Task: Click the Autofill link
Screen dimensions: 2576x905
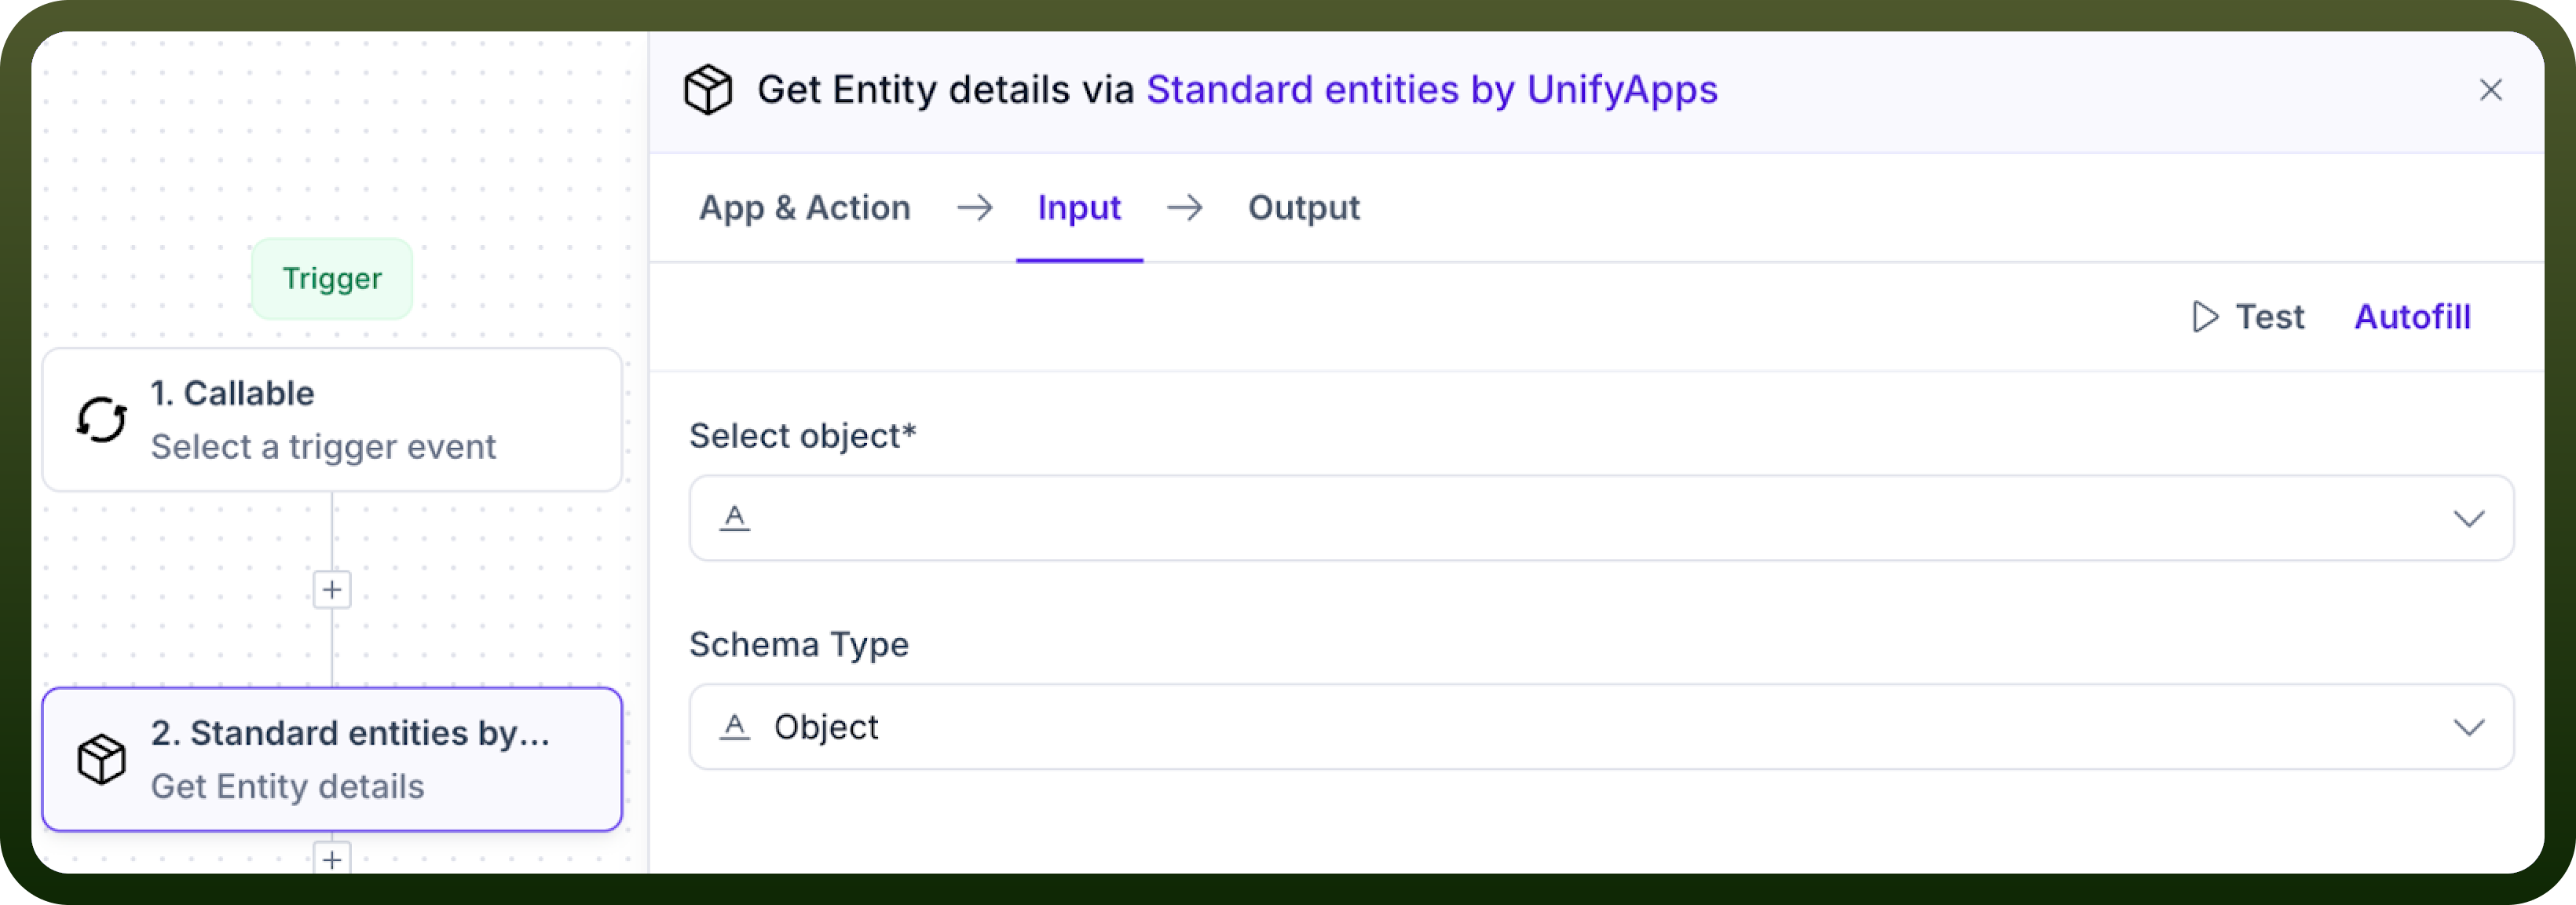Action: click(2412, 317)
